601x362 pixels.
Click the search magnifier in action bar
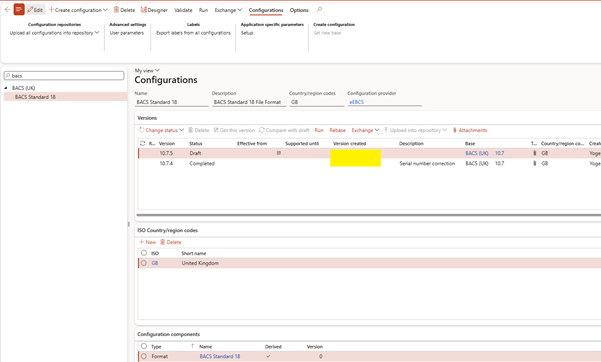click(319, 10)
